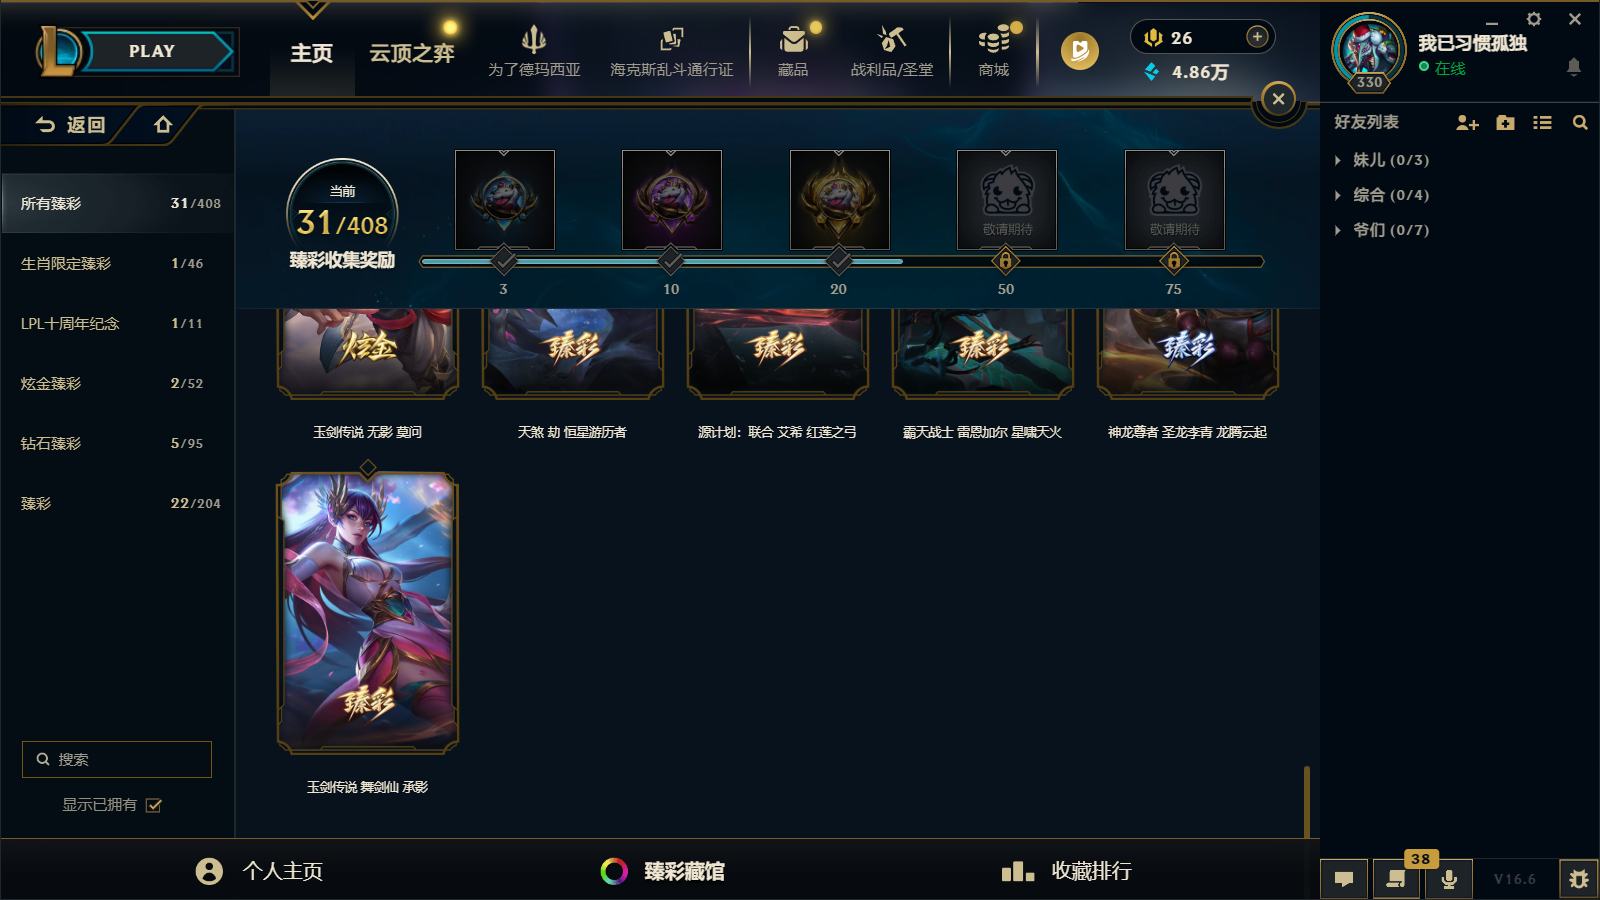This screenshot has height=900, width=1600.
Task: Switch to the 云顶之弈 tab
Action: point(412,53)
